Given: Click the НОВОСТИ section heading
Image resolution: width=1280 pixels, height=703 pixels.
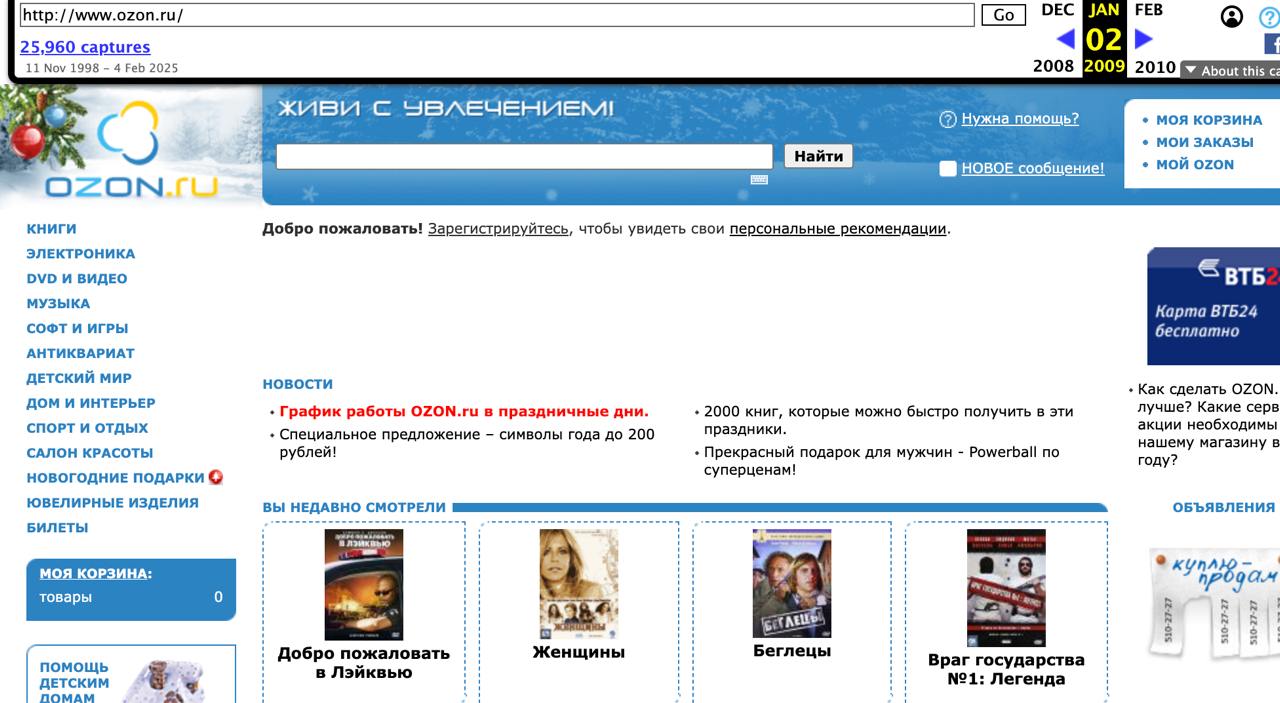Looking at the screenshot, I should tap(298, 384).
